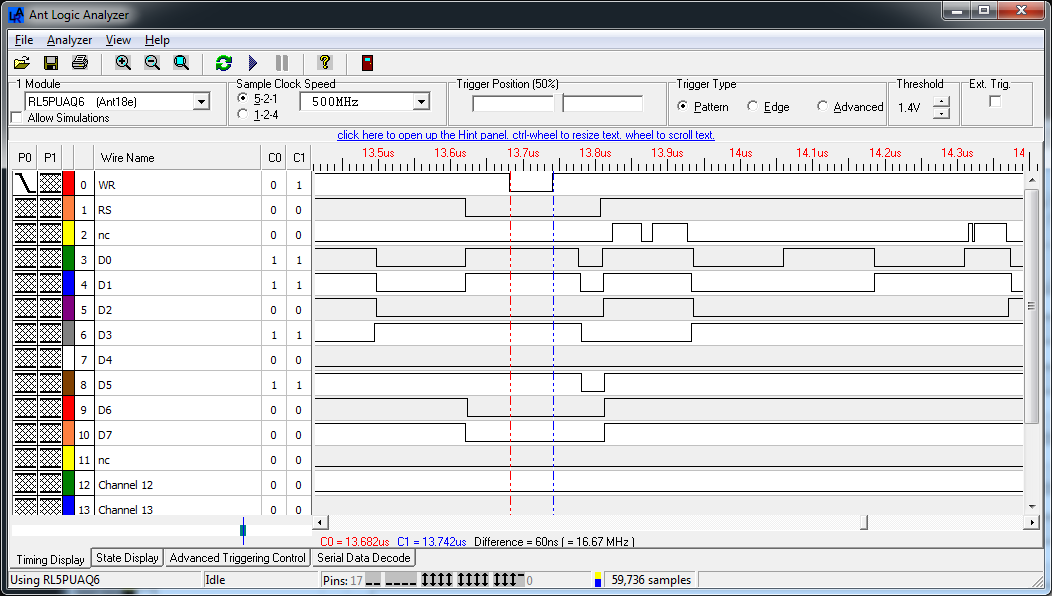Open a saved capture file
Screen dimensions: 1052x596
point(22,62)
